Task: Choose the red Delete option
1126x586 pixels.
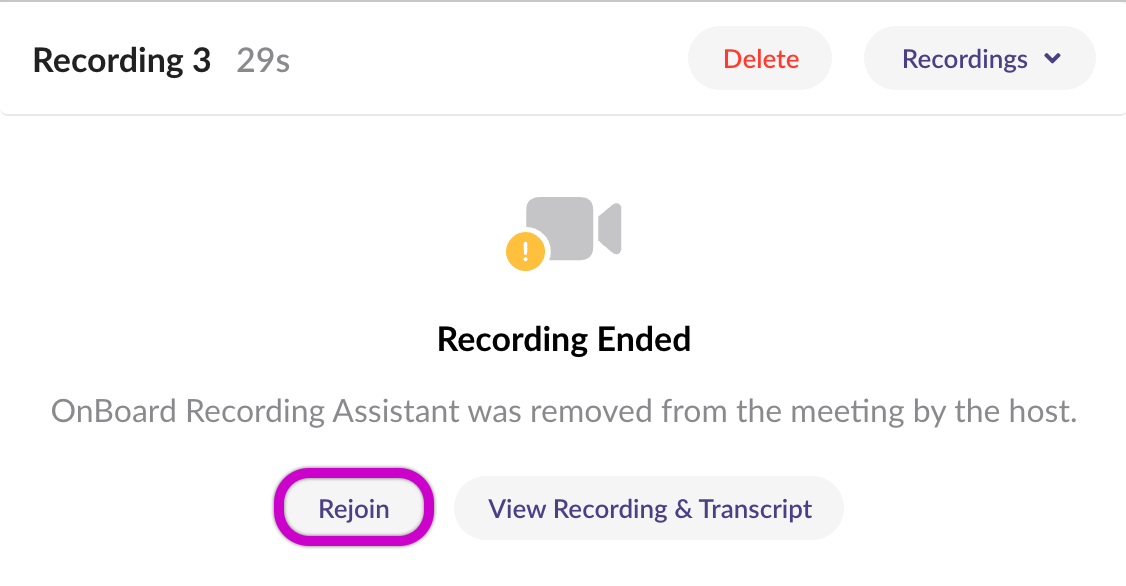Action: click(760, 58)
